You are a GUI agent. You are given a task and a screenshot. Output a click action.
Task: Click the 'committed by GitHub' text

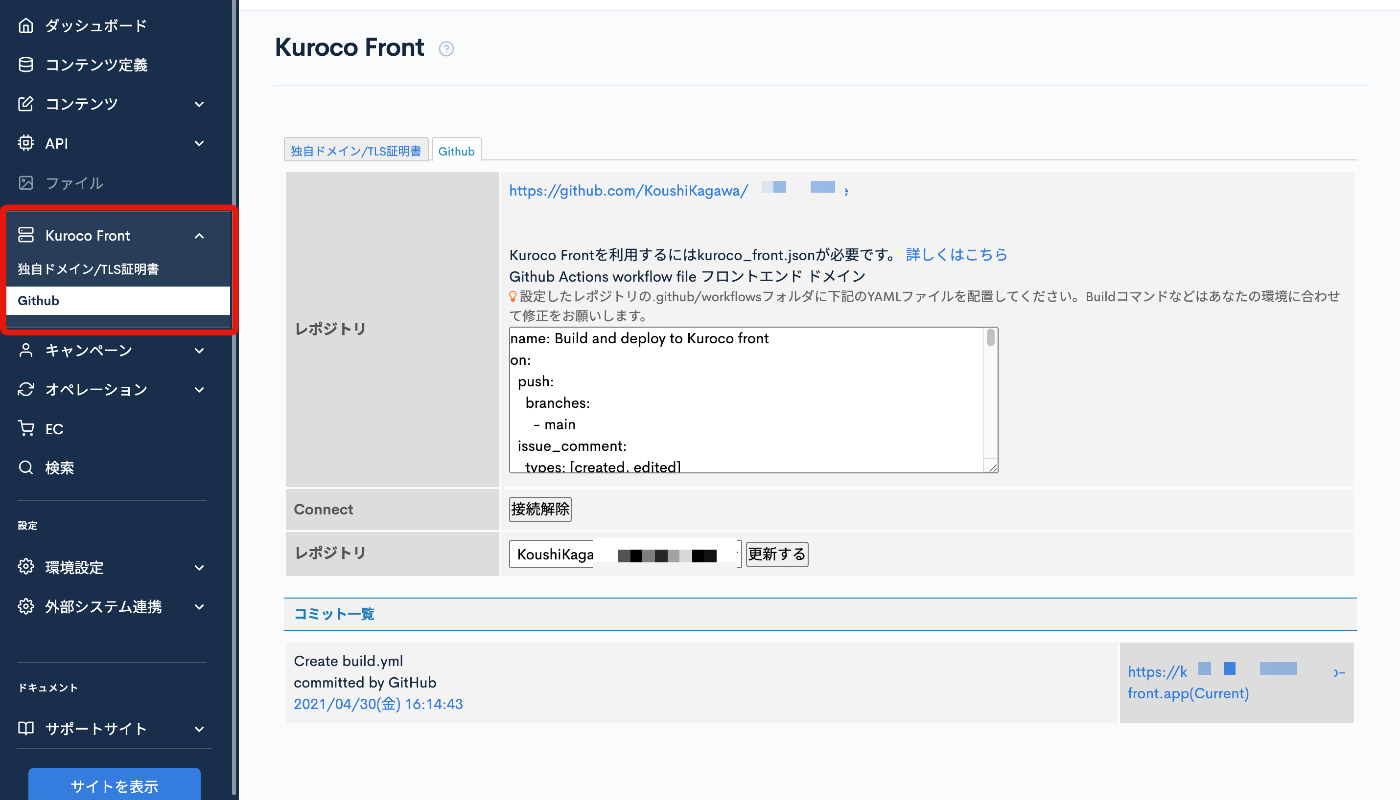click(365, 682)
